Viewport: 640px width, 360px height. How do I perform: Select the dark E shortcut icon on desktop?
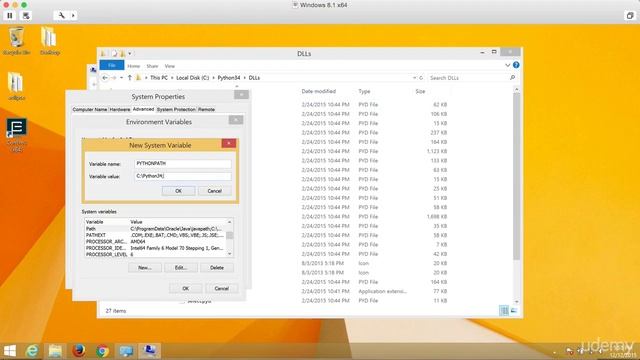[16, 135]
